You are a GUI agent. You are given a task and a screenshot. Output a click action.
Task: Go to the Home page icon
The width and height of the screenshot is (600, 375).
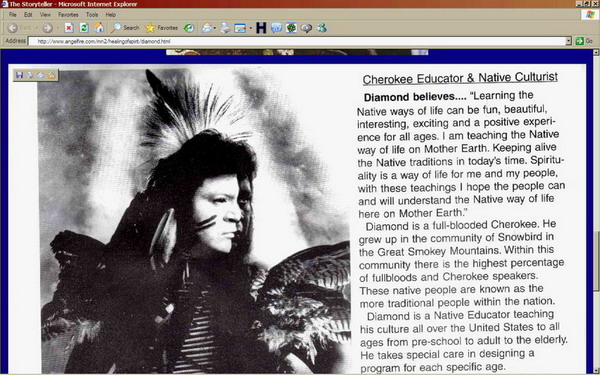click(x=99, y=28)
